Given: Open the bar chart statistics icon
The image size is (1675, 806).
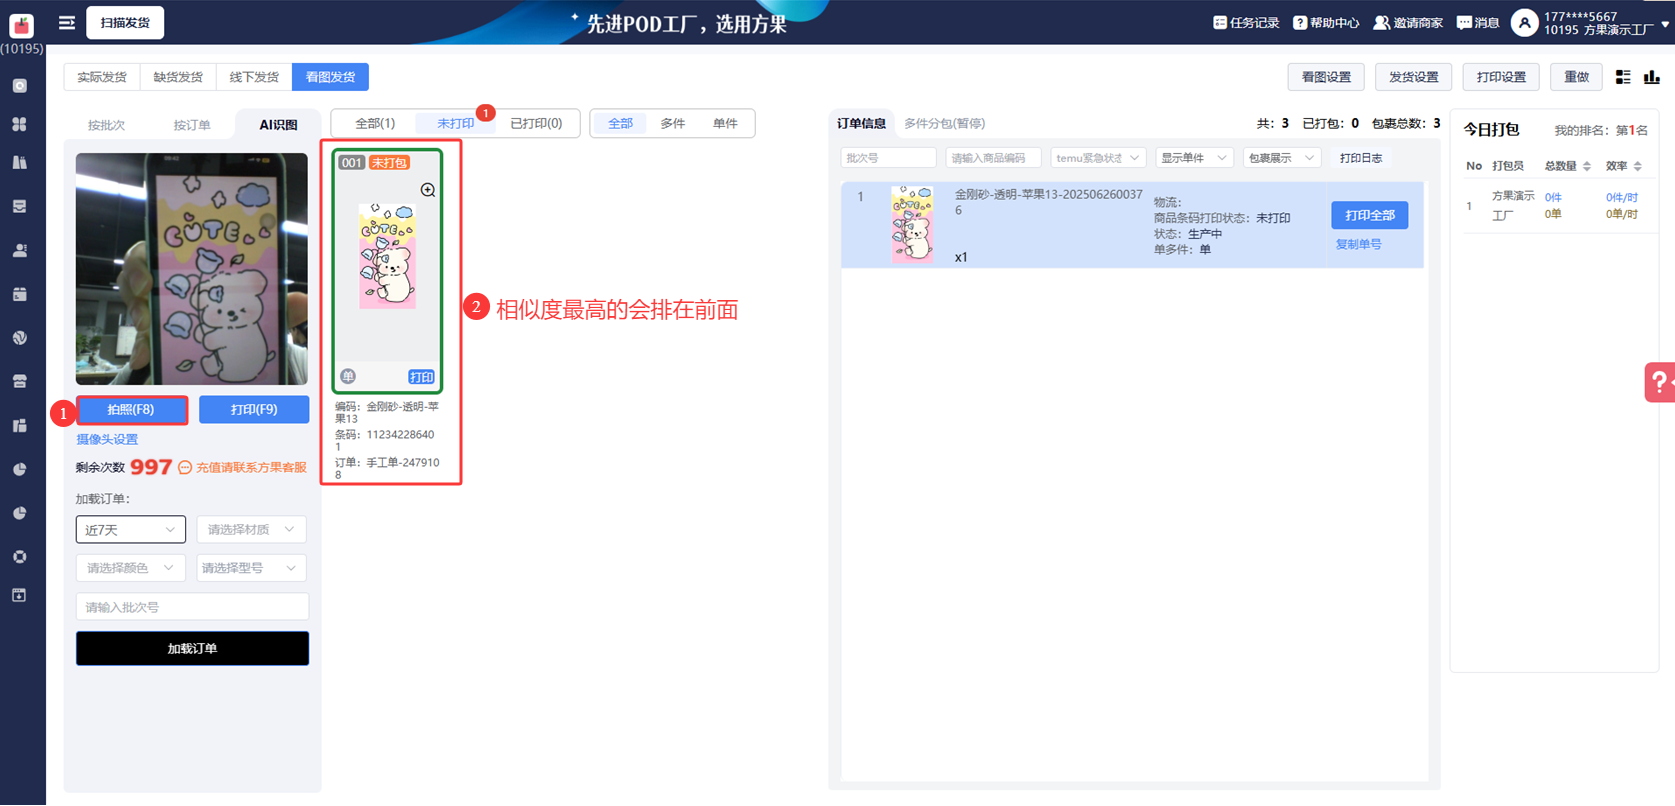Looking at the screenshot, I should tap(1652, 77).
